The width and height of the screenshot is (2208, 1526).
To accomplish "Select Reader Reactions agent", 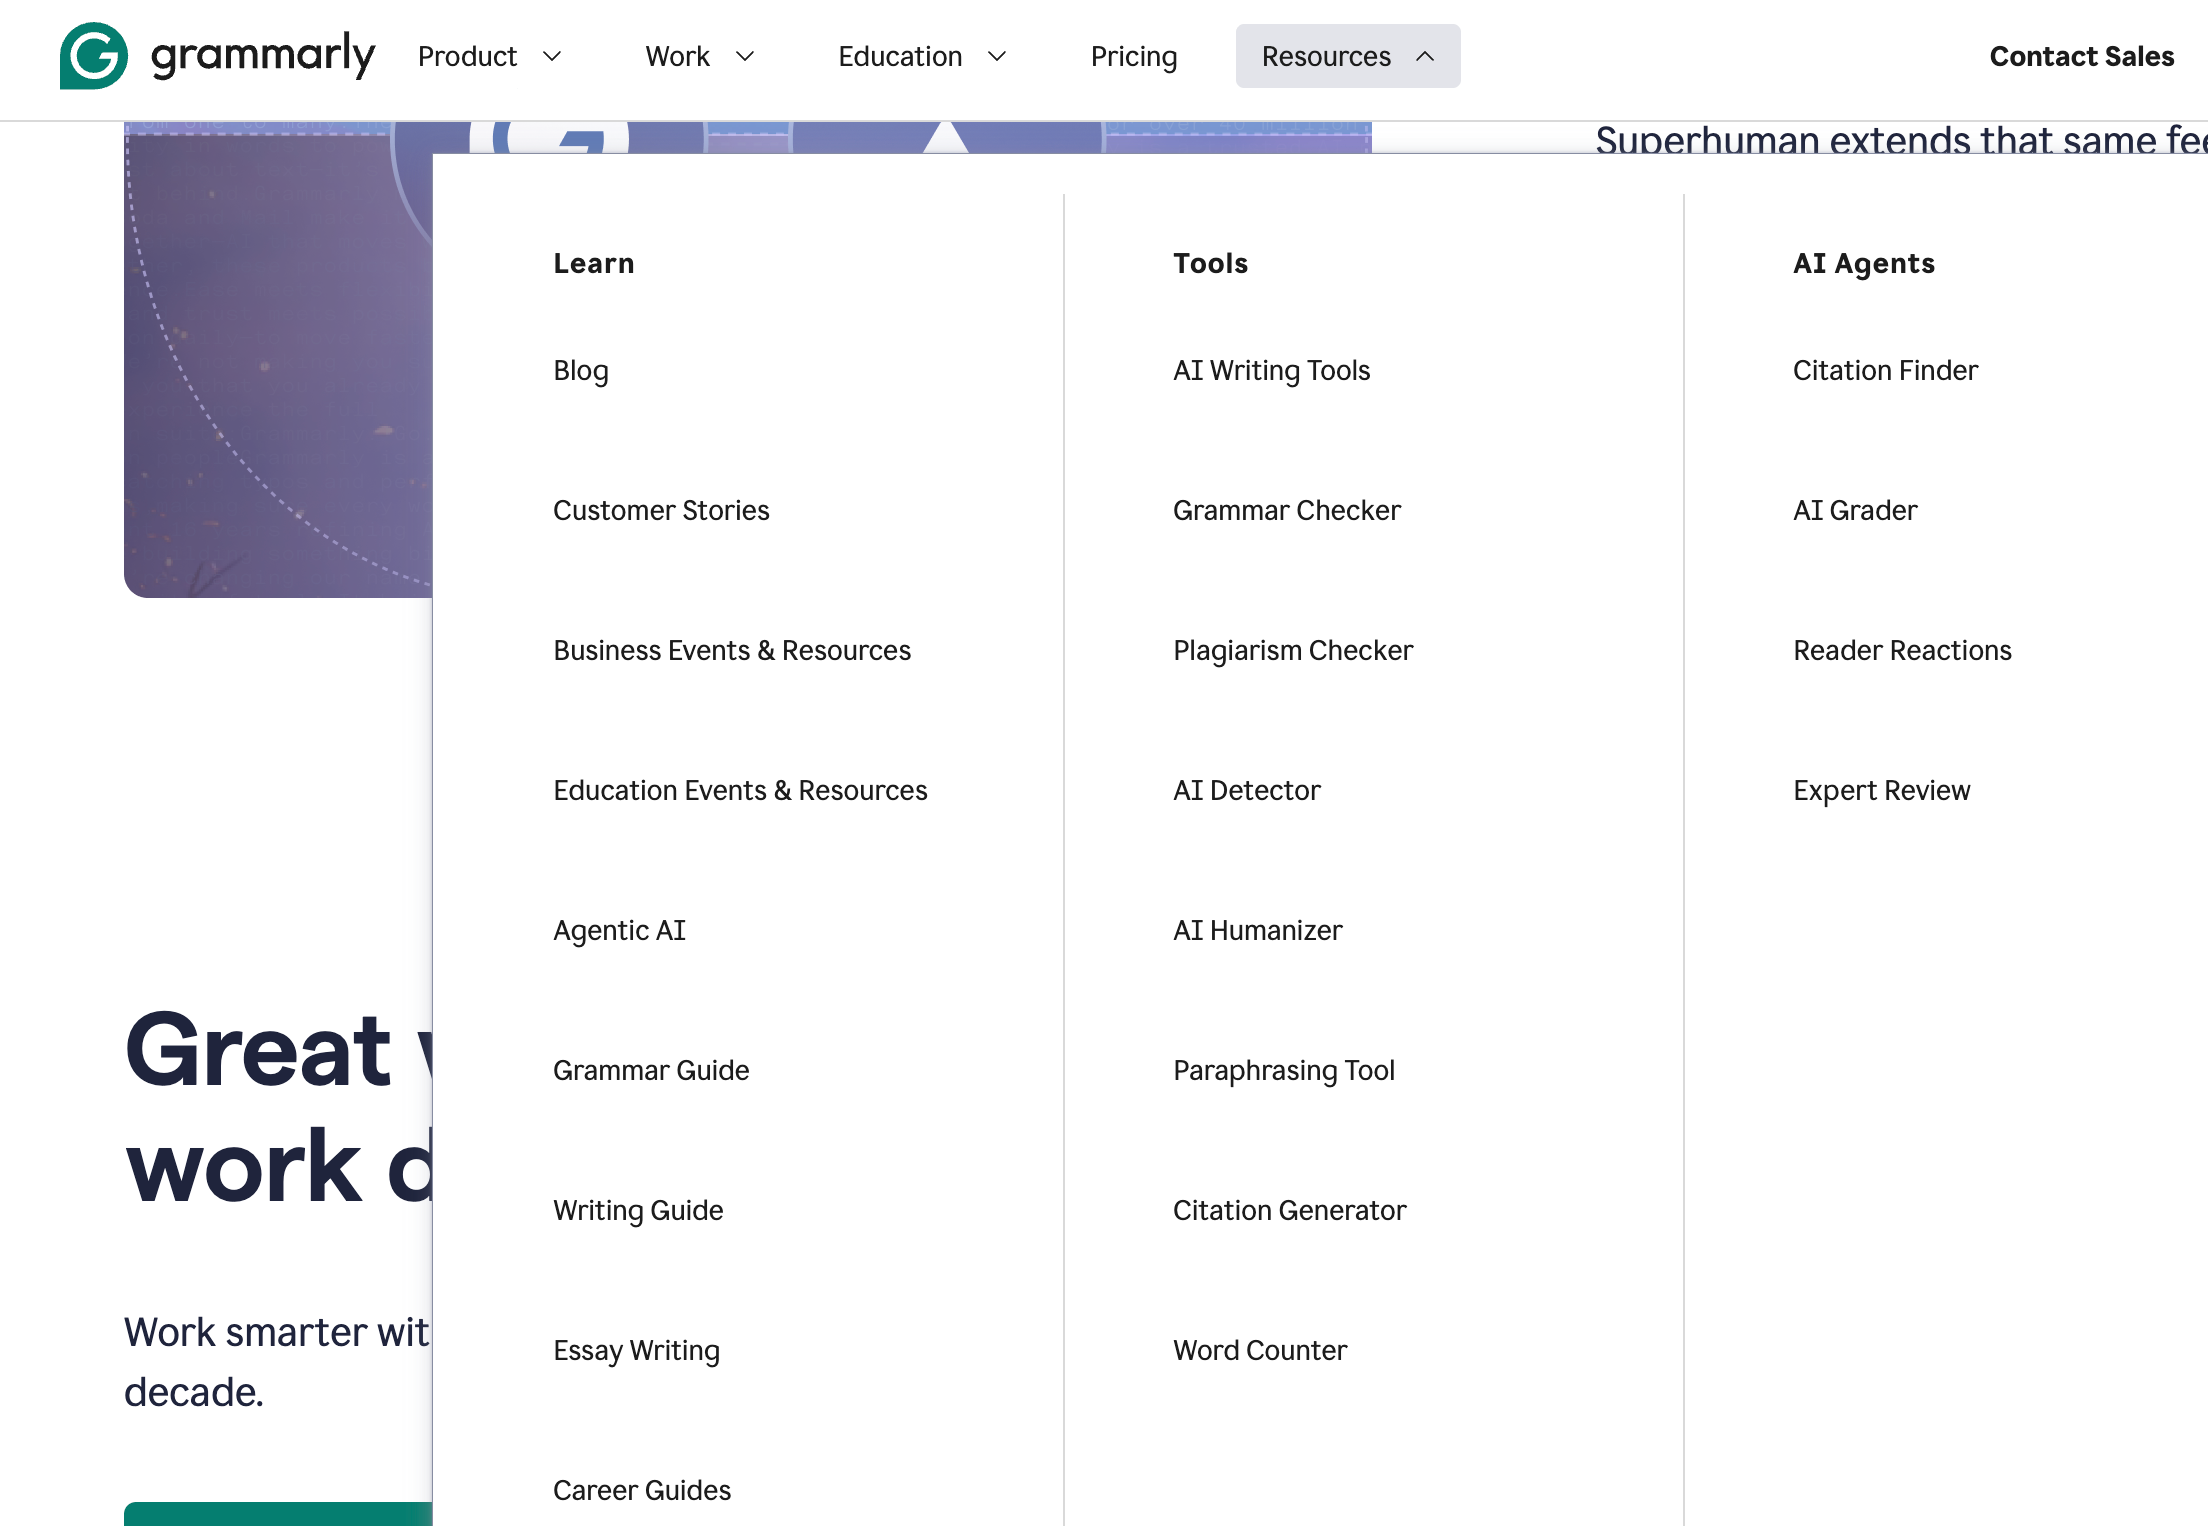I will pyautogui.click(x=1902, y=651).
